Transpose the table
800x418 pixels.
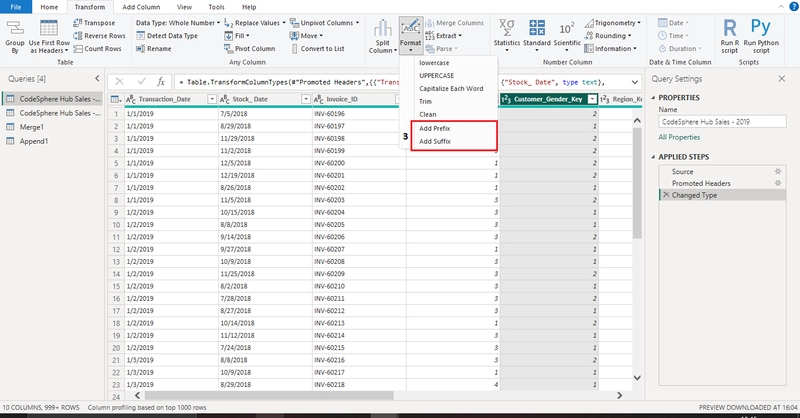[x=94, y=23]
